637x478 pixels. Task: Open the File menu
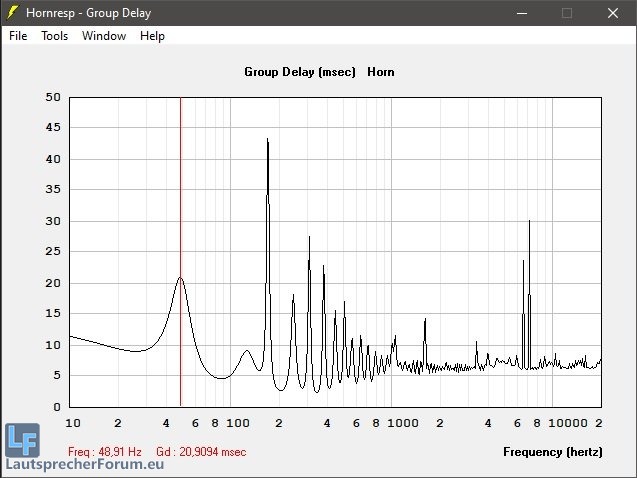[18, 36]
